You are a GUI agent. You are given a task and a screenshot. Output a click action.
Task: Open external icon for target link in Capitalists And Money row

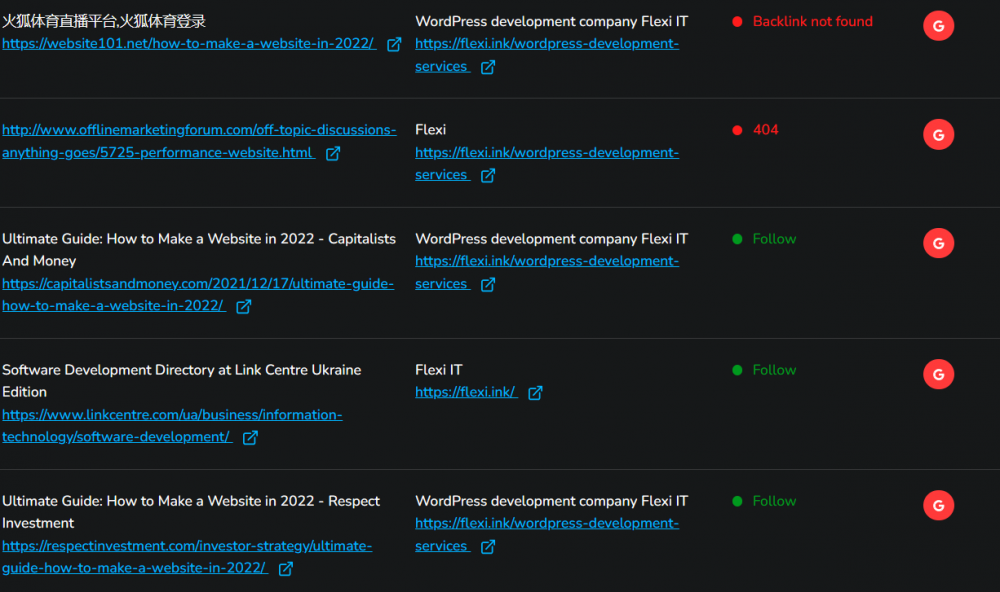click(488, 285)
